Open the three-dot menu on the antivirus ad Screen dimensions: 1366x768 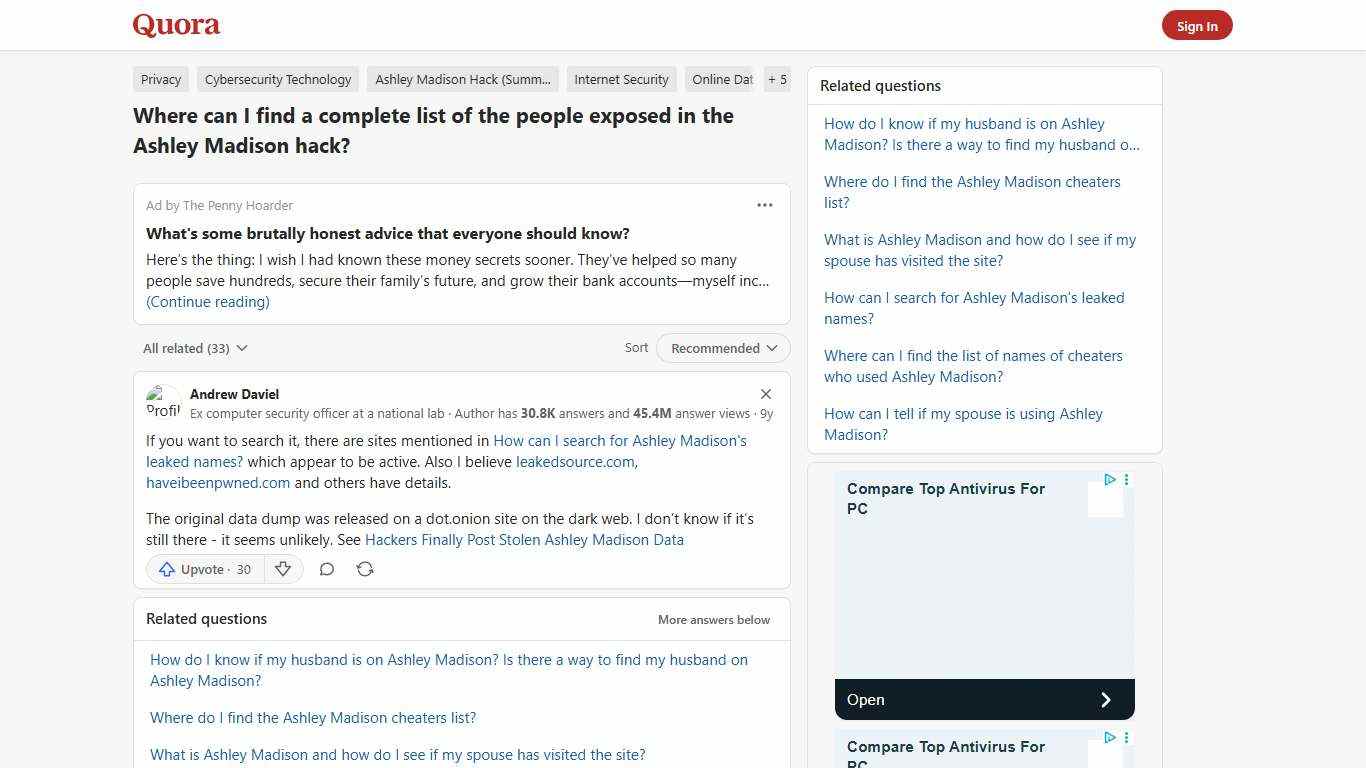click(1126, 480)
